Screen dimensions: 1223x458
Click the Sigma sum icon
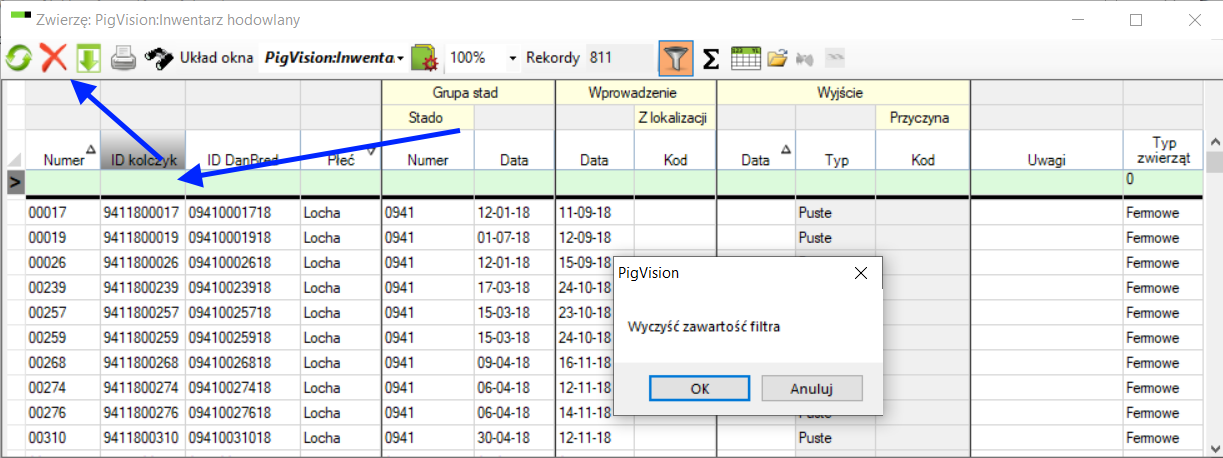click(x=710, y=59)
